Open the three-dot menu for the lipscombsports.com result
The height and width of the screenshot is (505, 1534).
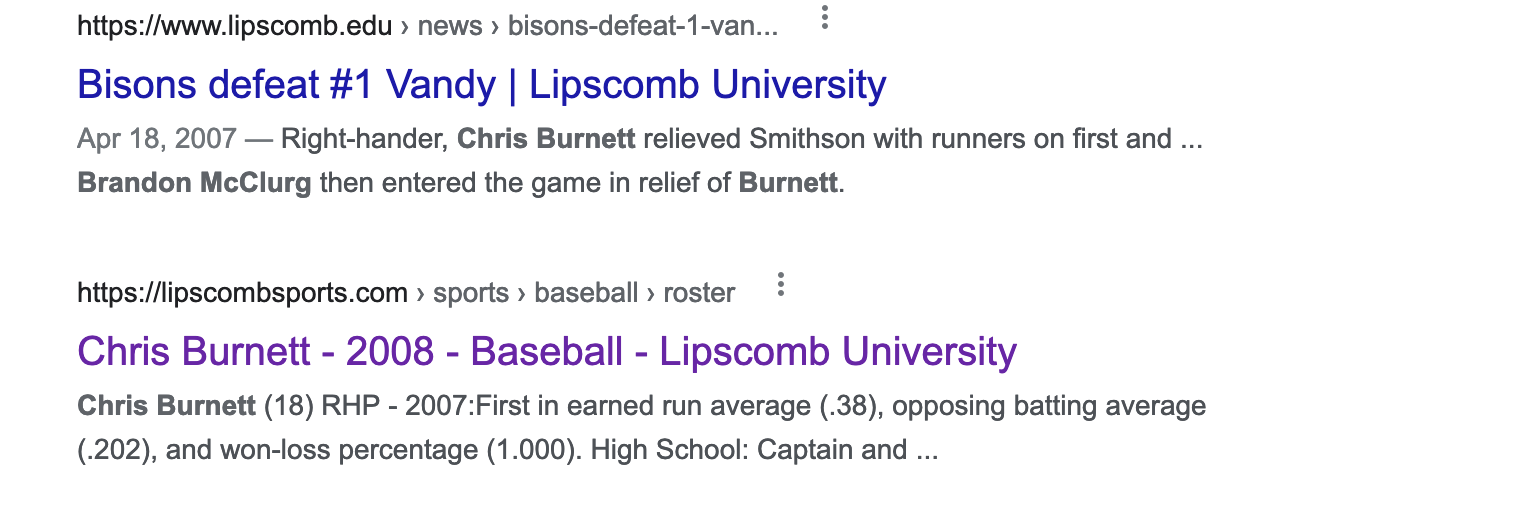(781, 285)
